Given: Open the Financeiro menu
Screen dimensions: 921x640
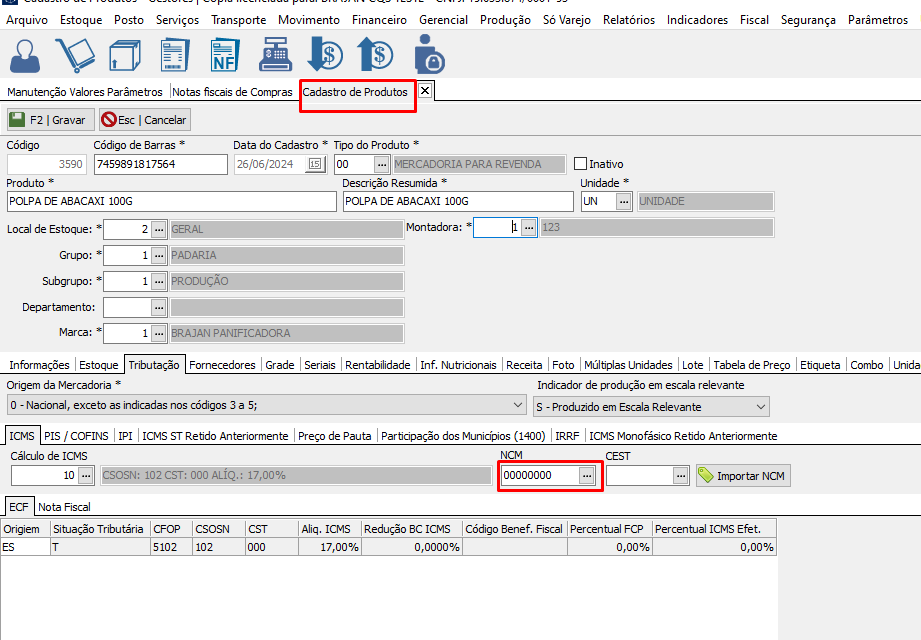Looking at the screenshot, I should click(x=379, y=20).
